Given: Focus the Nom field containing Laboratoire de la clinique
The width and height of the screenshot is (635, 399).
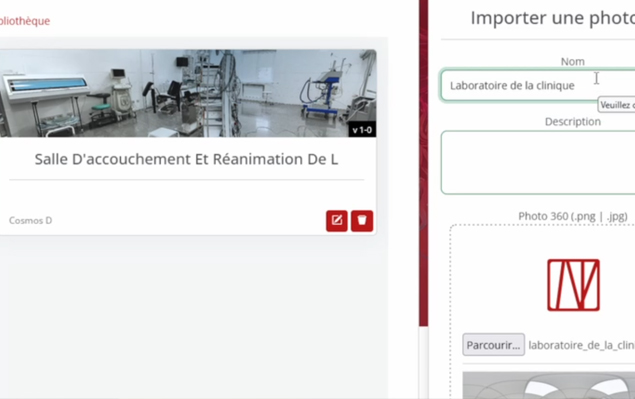Looking at the screenshot, I should click(538, 85).
